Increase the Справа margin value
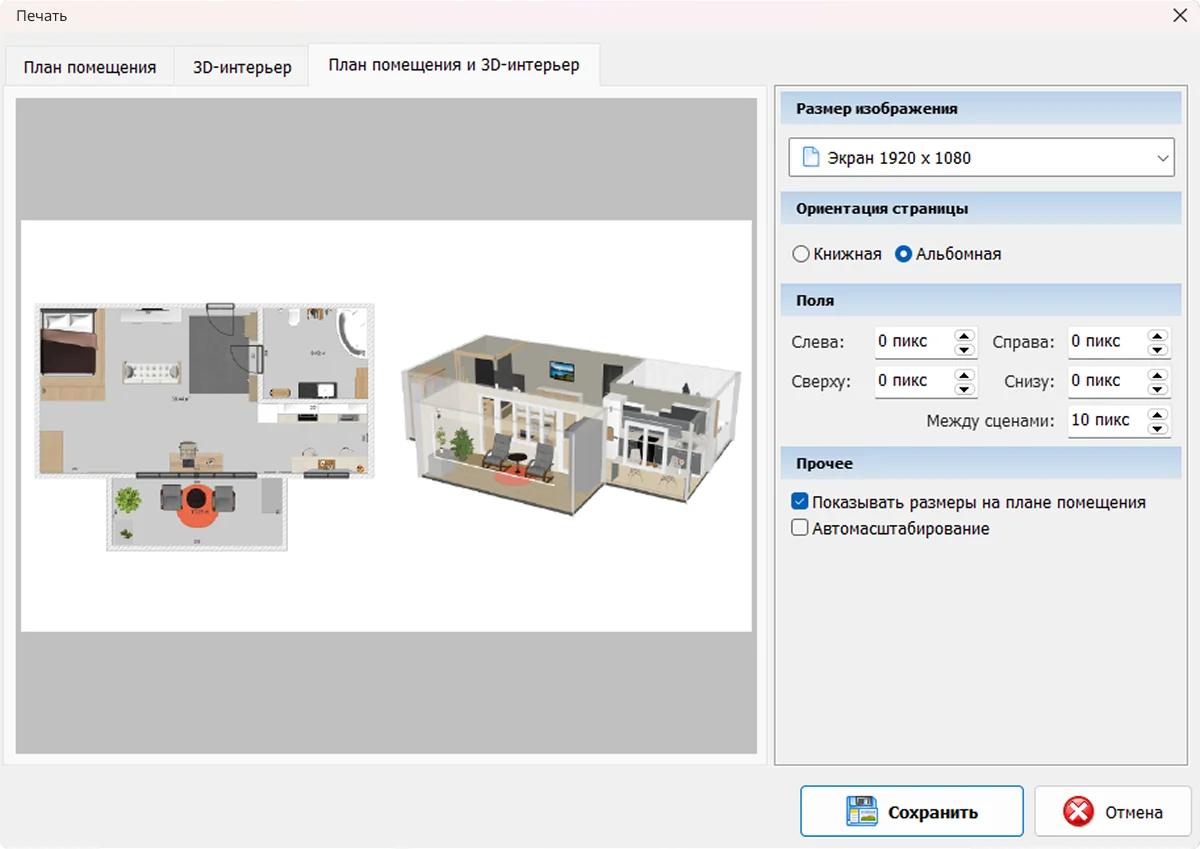The width and height of the screenshot is (1200, 849). (x=1158, y=336)
